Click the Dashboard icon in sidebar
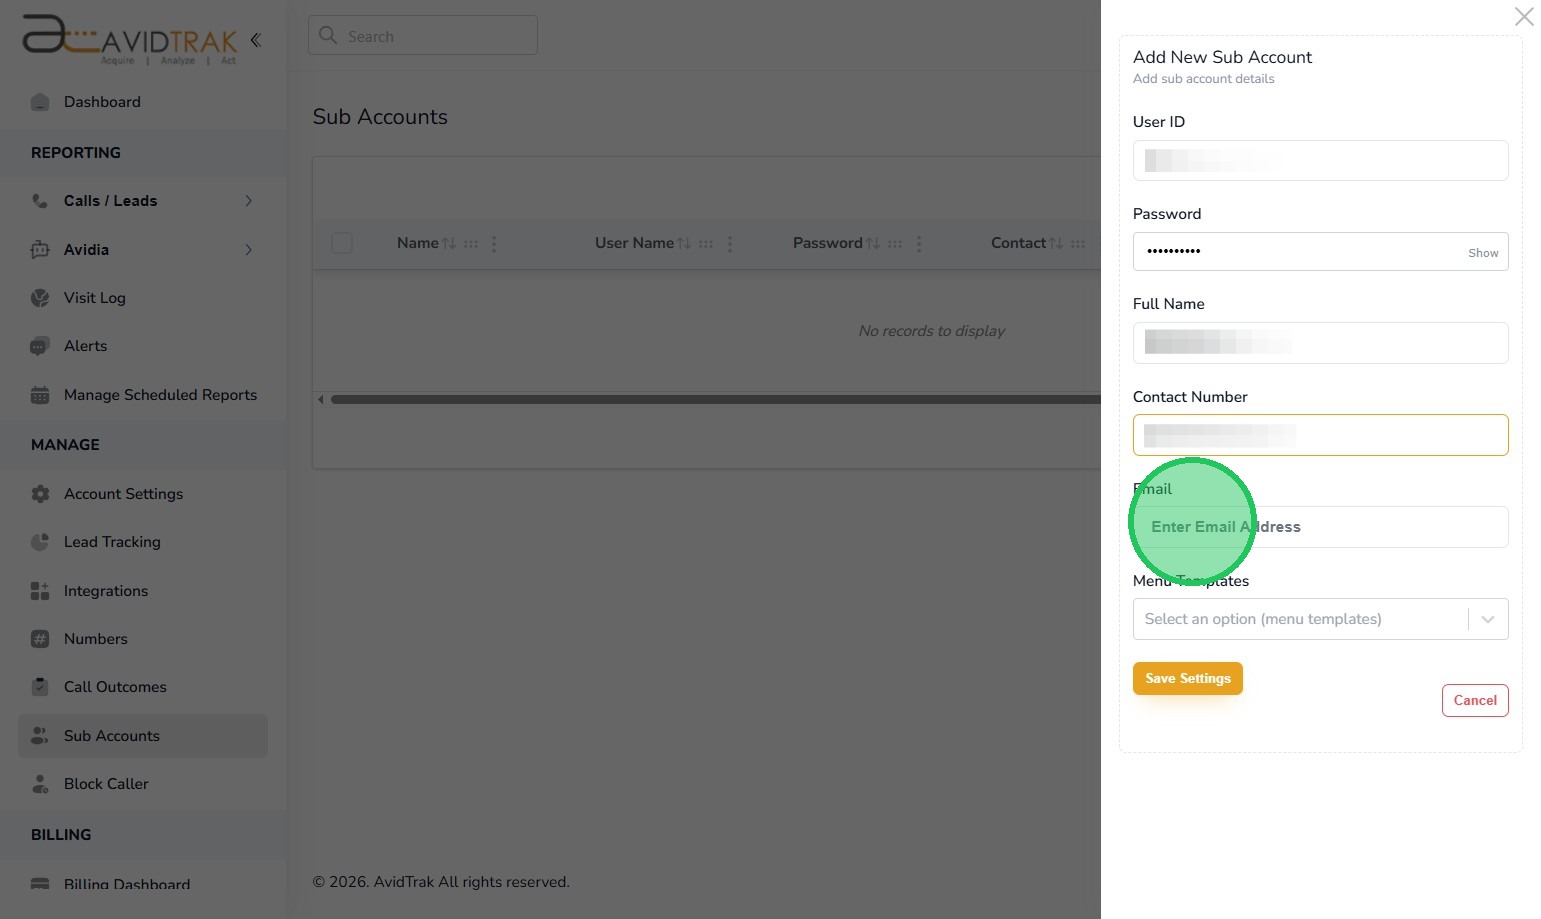Screen dimensions: 1541x919 pos(40,102)
